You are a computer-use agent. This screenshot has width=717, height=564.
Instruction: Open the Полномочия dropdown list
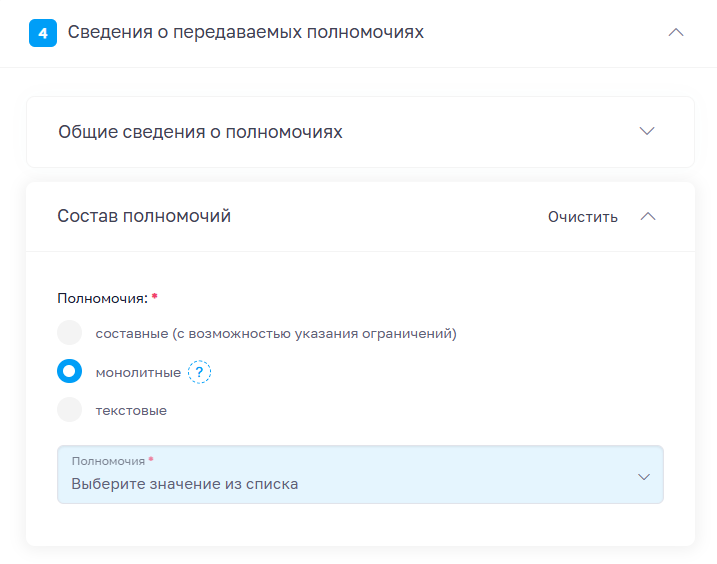pyautogui.click(x=360, y=475)
